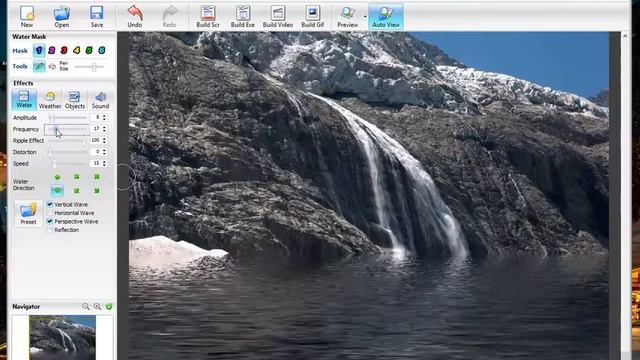Image resolution: width=640 pixels, height=360 pixels.
Task: Select water mask 5
Action: (89, 51)
